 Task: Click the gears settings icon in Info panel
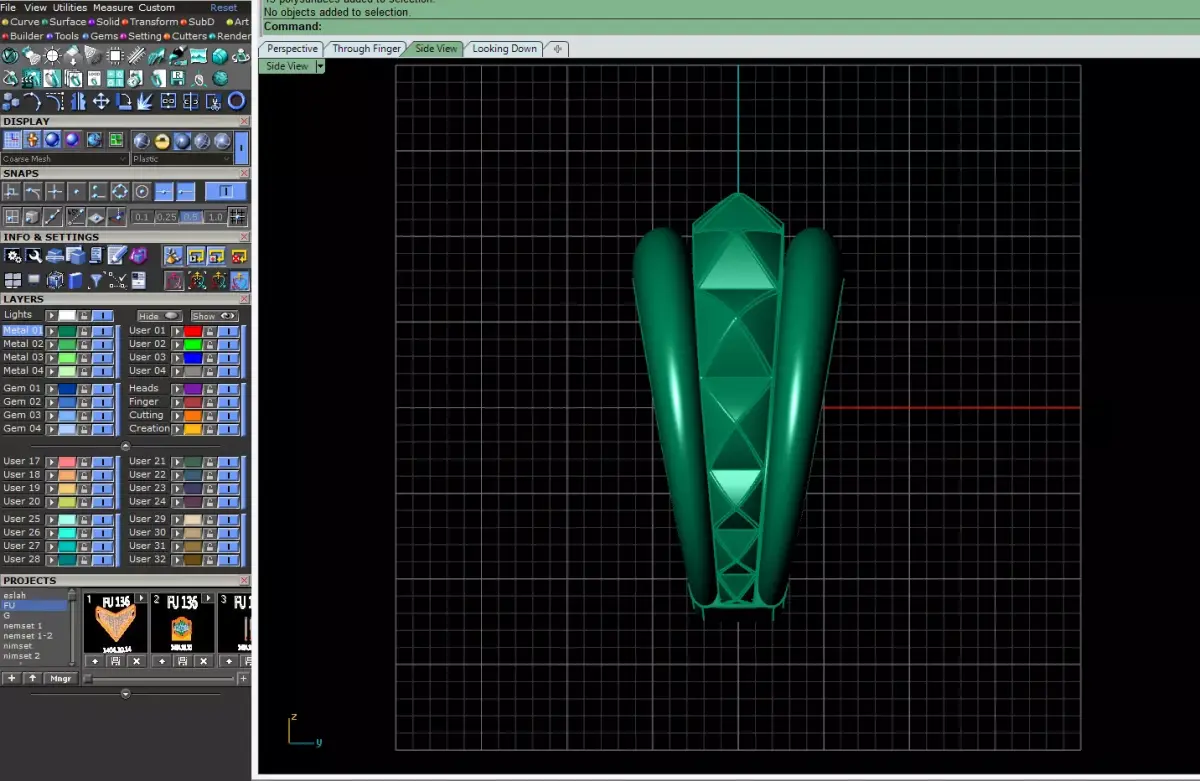click(x=13, y=256)
